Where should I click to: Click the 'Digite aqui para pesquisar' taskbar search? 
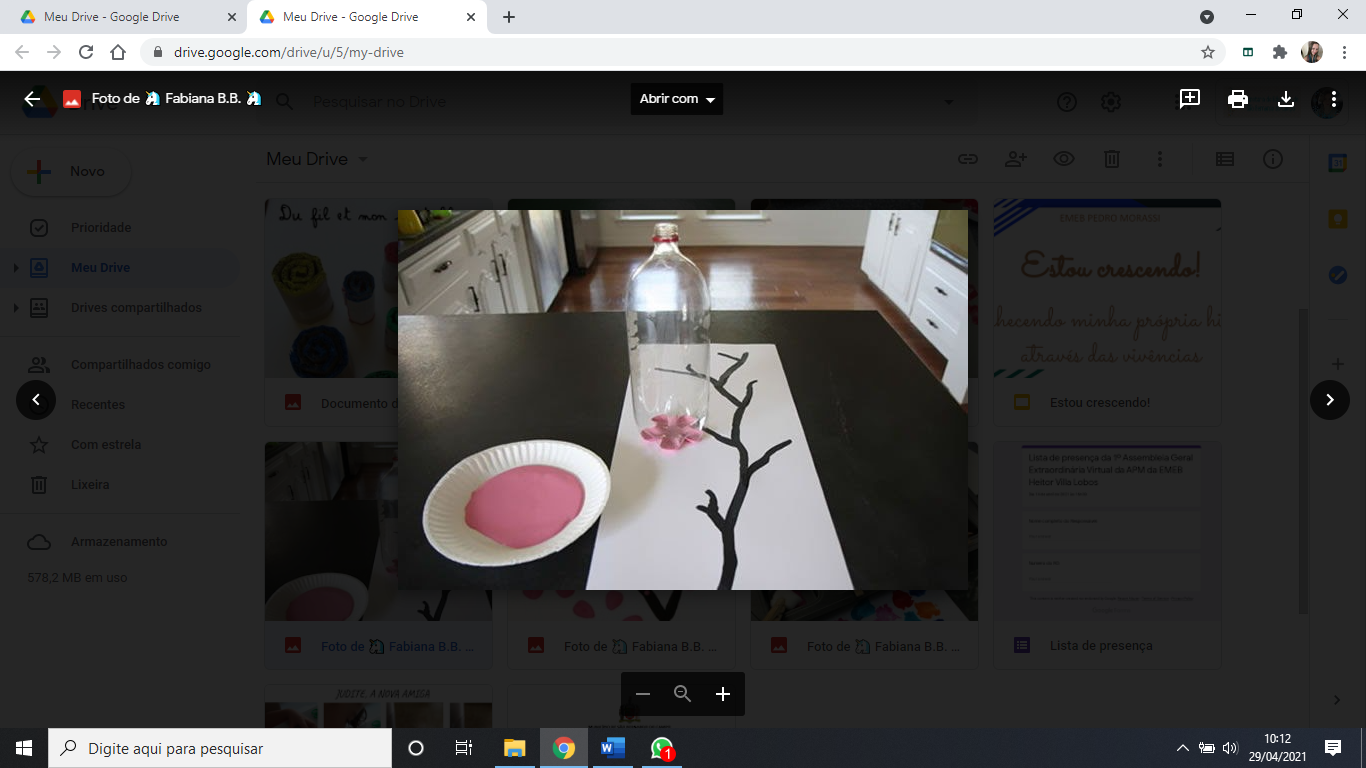pyautogui.click(x=220, y=748)
